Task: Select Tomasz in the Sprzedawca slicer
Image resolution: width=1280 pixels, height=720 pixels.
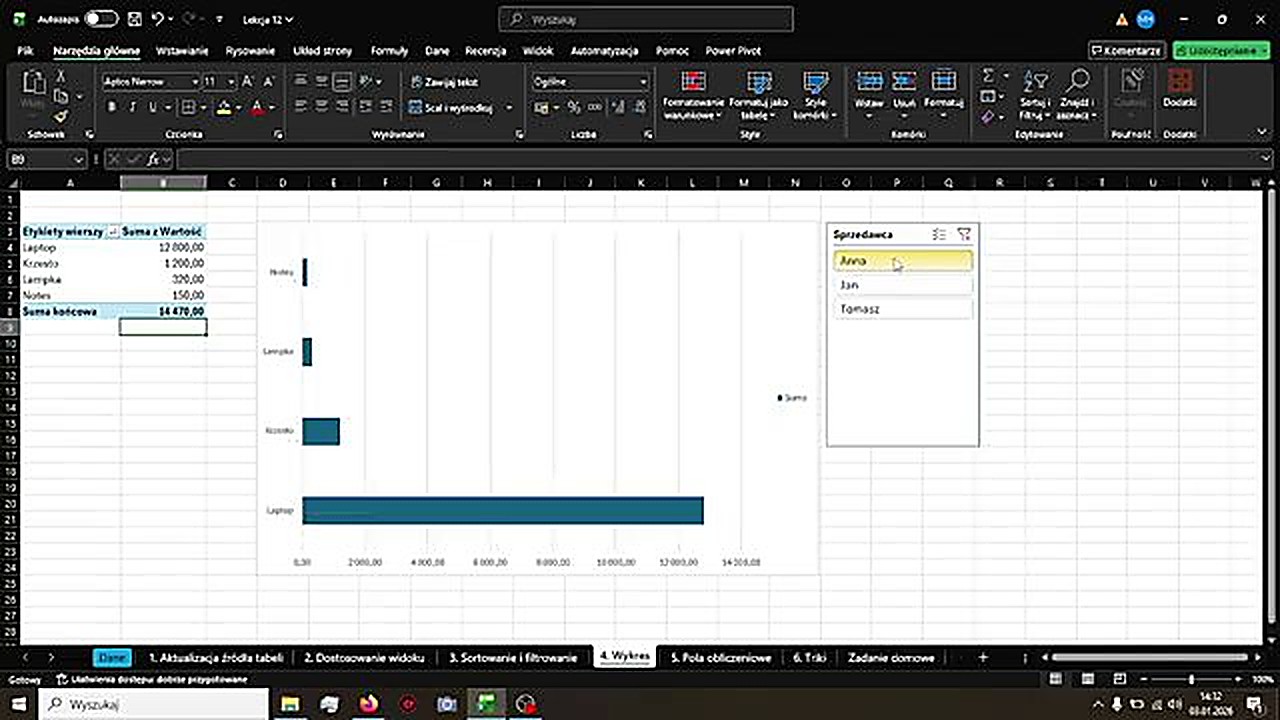Action: coord(900,308)
